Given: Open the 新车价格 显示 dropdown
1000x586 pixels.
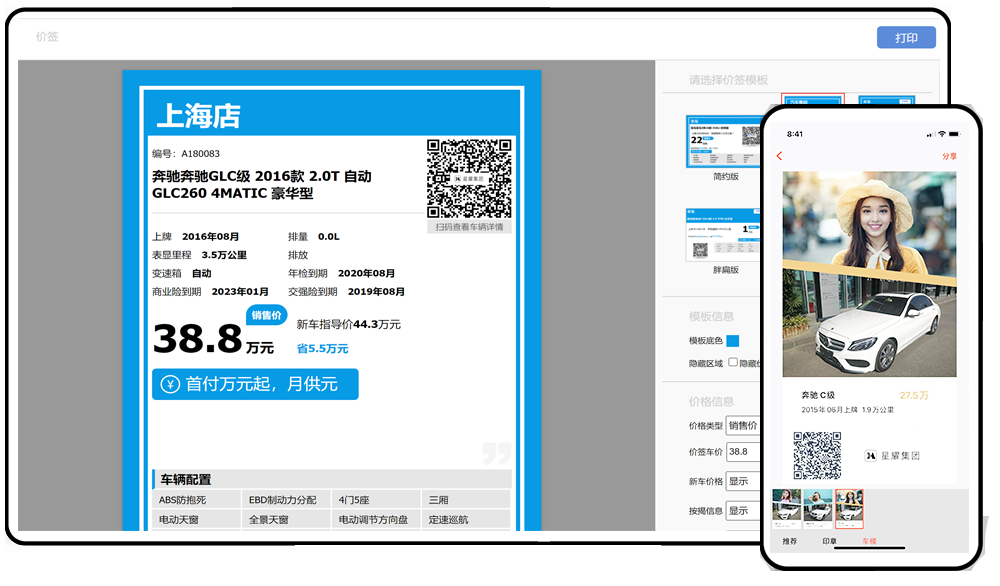Looking at the screenshot, I should [x=744, y=481].
